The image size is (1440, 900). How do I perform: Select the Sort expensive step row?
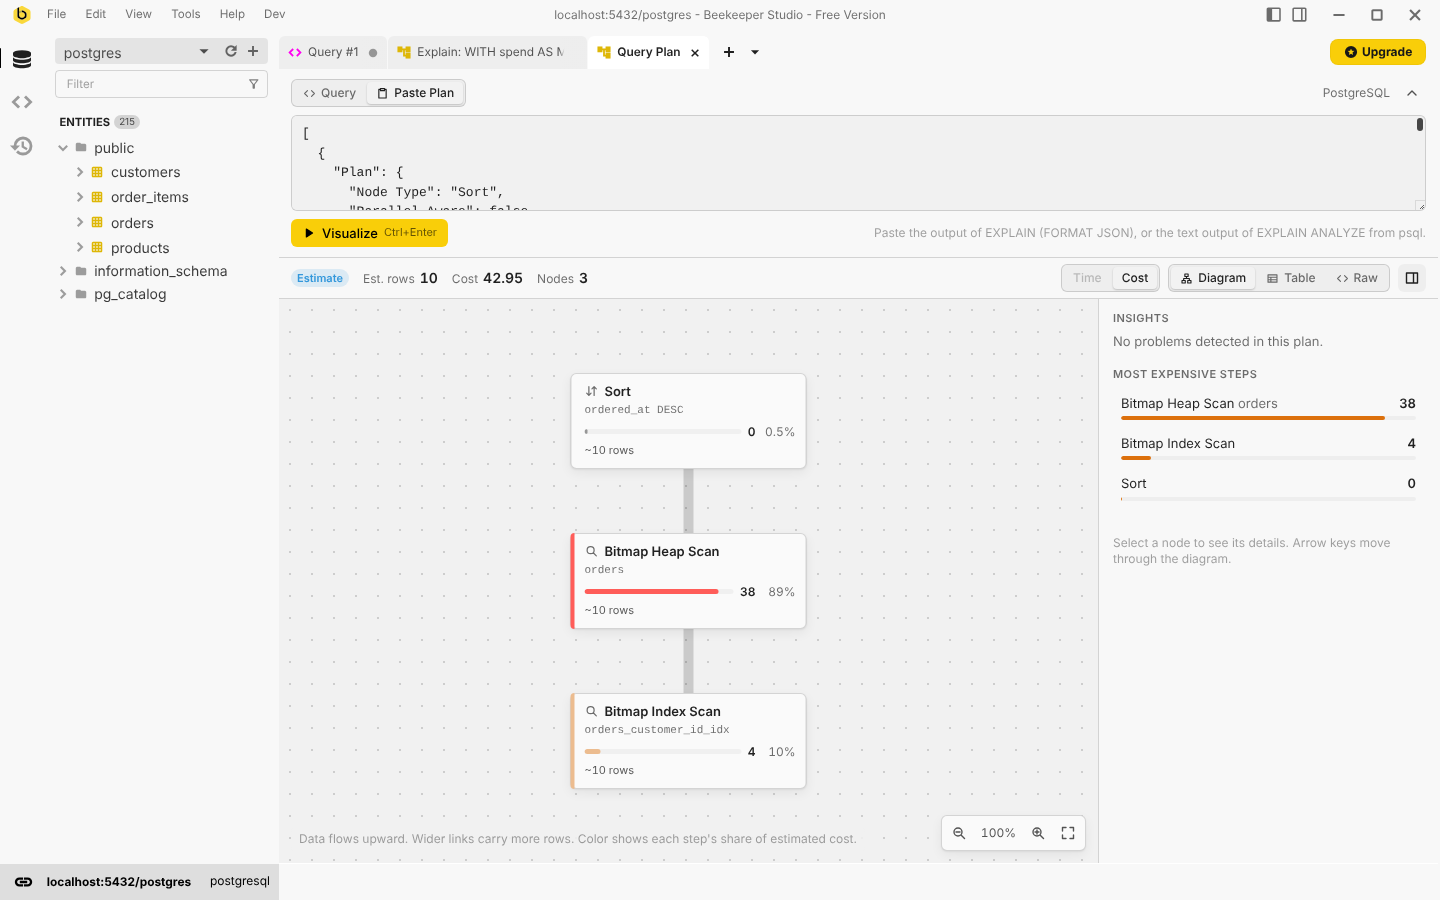point(1268,488)
